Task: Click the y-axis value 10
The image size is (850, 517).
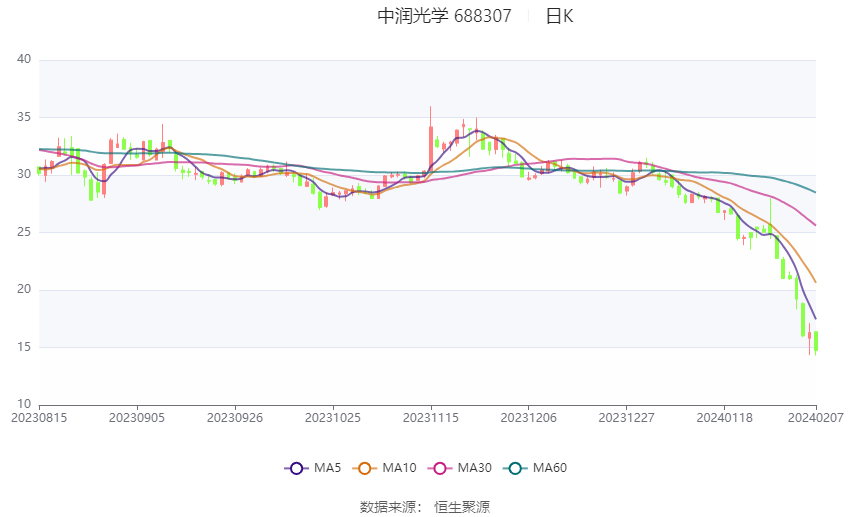Action: [24, 404]
